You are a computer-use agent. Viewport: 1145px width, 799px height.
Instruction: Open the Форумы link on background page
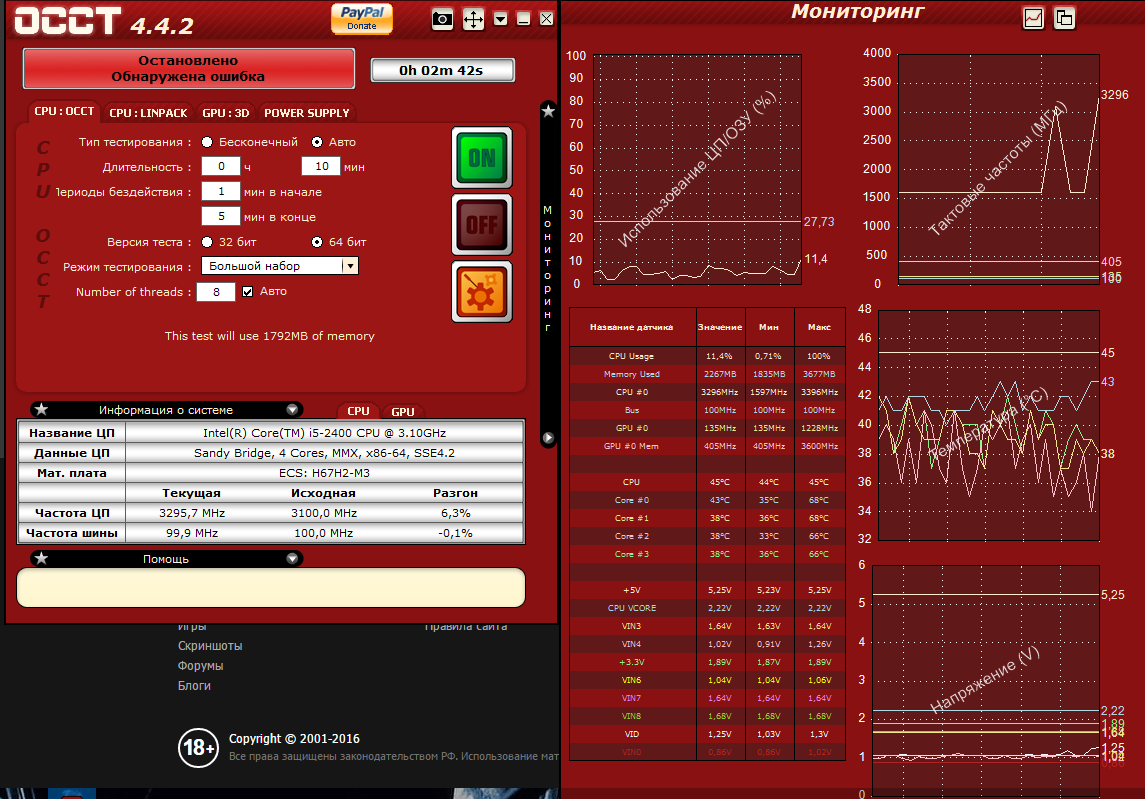click(x=200, y=665)
